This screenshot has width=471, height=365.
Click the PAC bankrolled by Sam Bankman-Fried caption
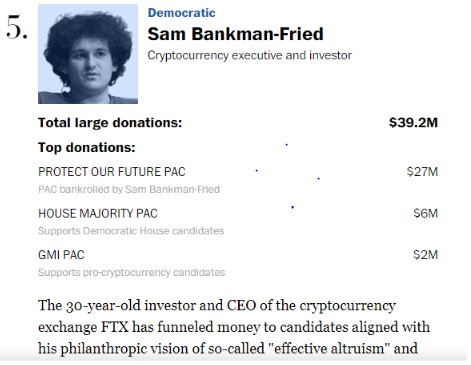[129, 189]
